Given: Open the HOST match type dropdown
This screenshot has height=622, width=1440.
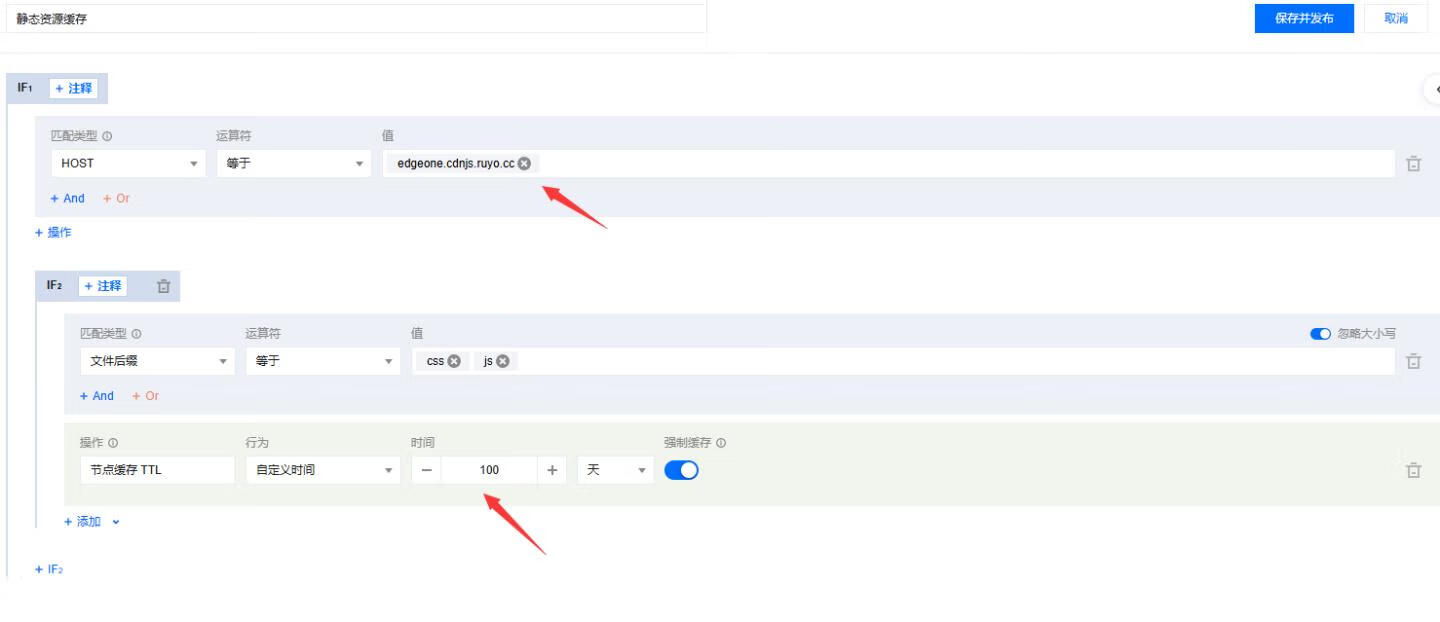Looking at the screenshot, I should 129,164.
